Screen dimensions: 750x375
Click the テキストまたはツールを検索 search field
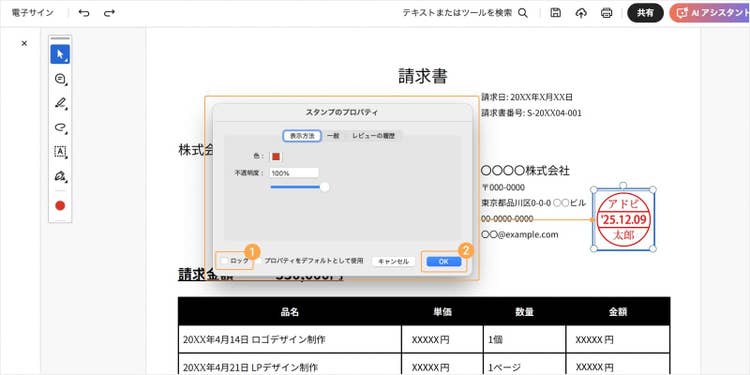pos(457,13)
